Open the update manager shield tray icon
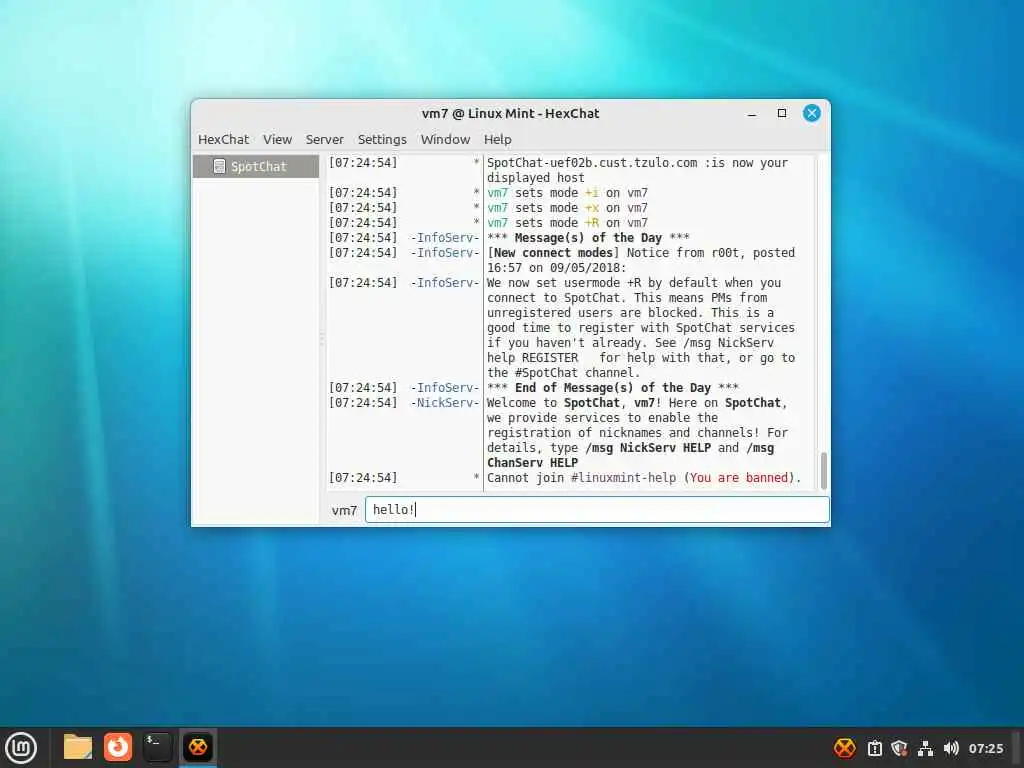1024x768 pixels. [x=899, y=748]
